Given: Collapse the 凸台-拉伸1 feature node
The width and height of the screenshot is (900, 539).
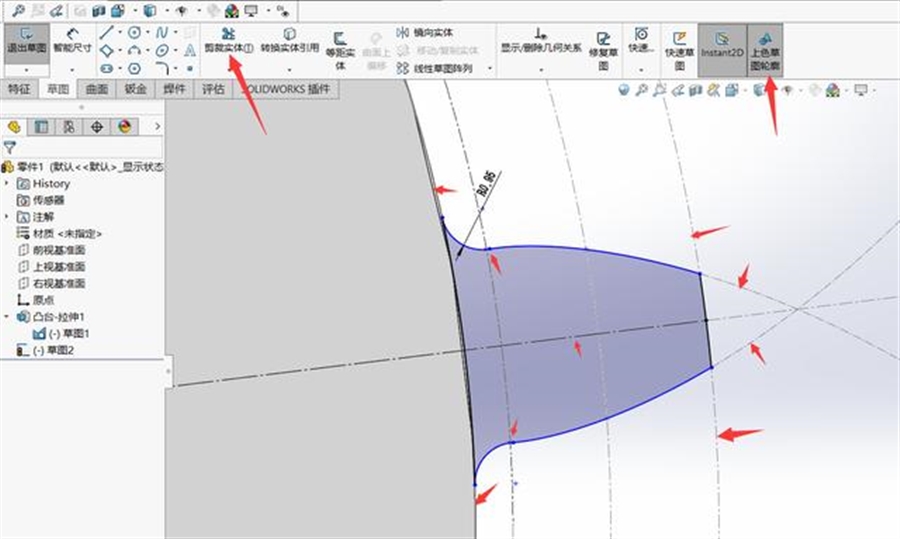Looking at the screenshot, I should (6, 316).
